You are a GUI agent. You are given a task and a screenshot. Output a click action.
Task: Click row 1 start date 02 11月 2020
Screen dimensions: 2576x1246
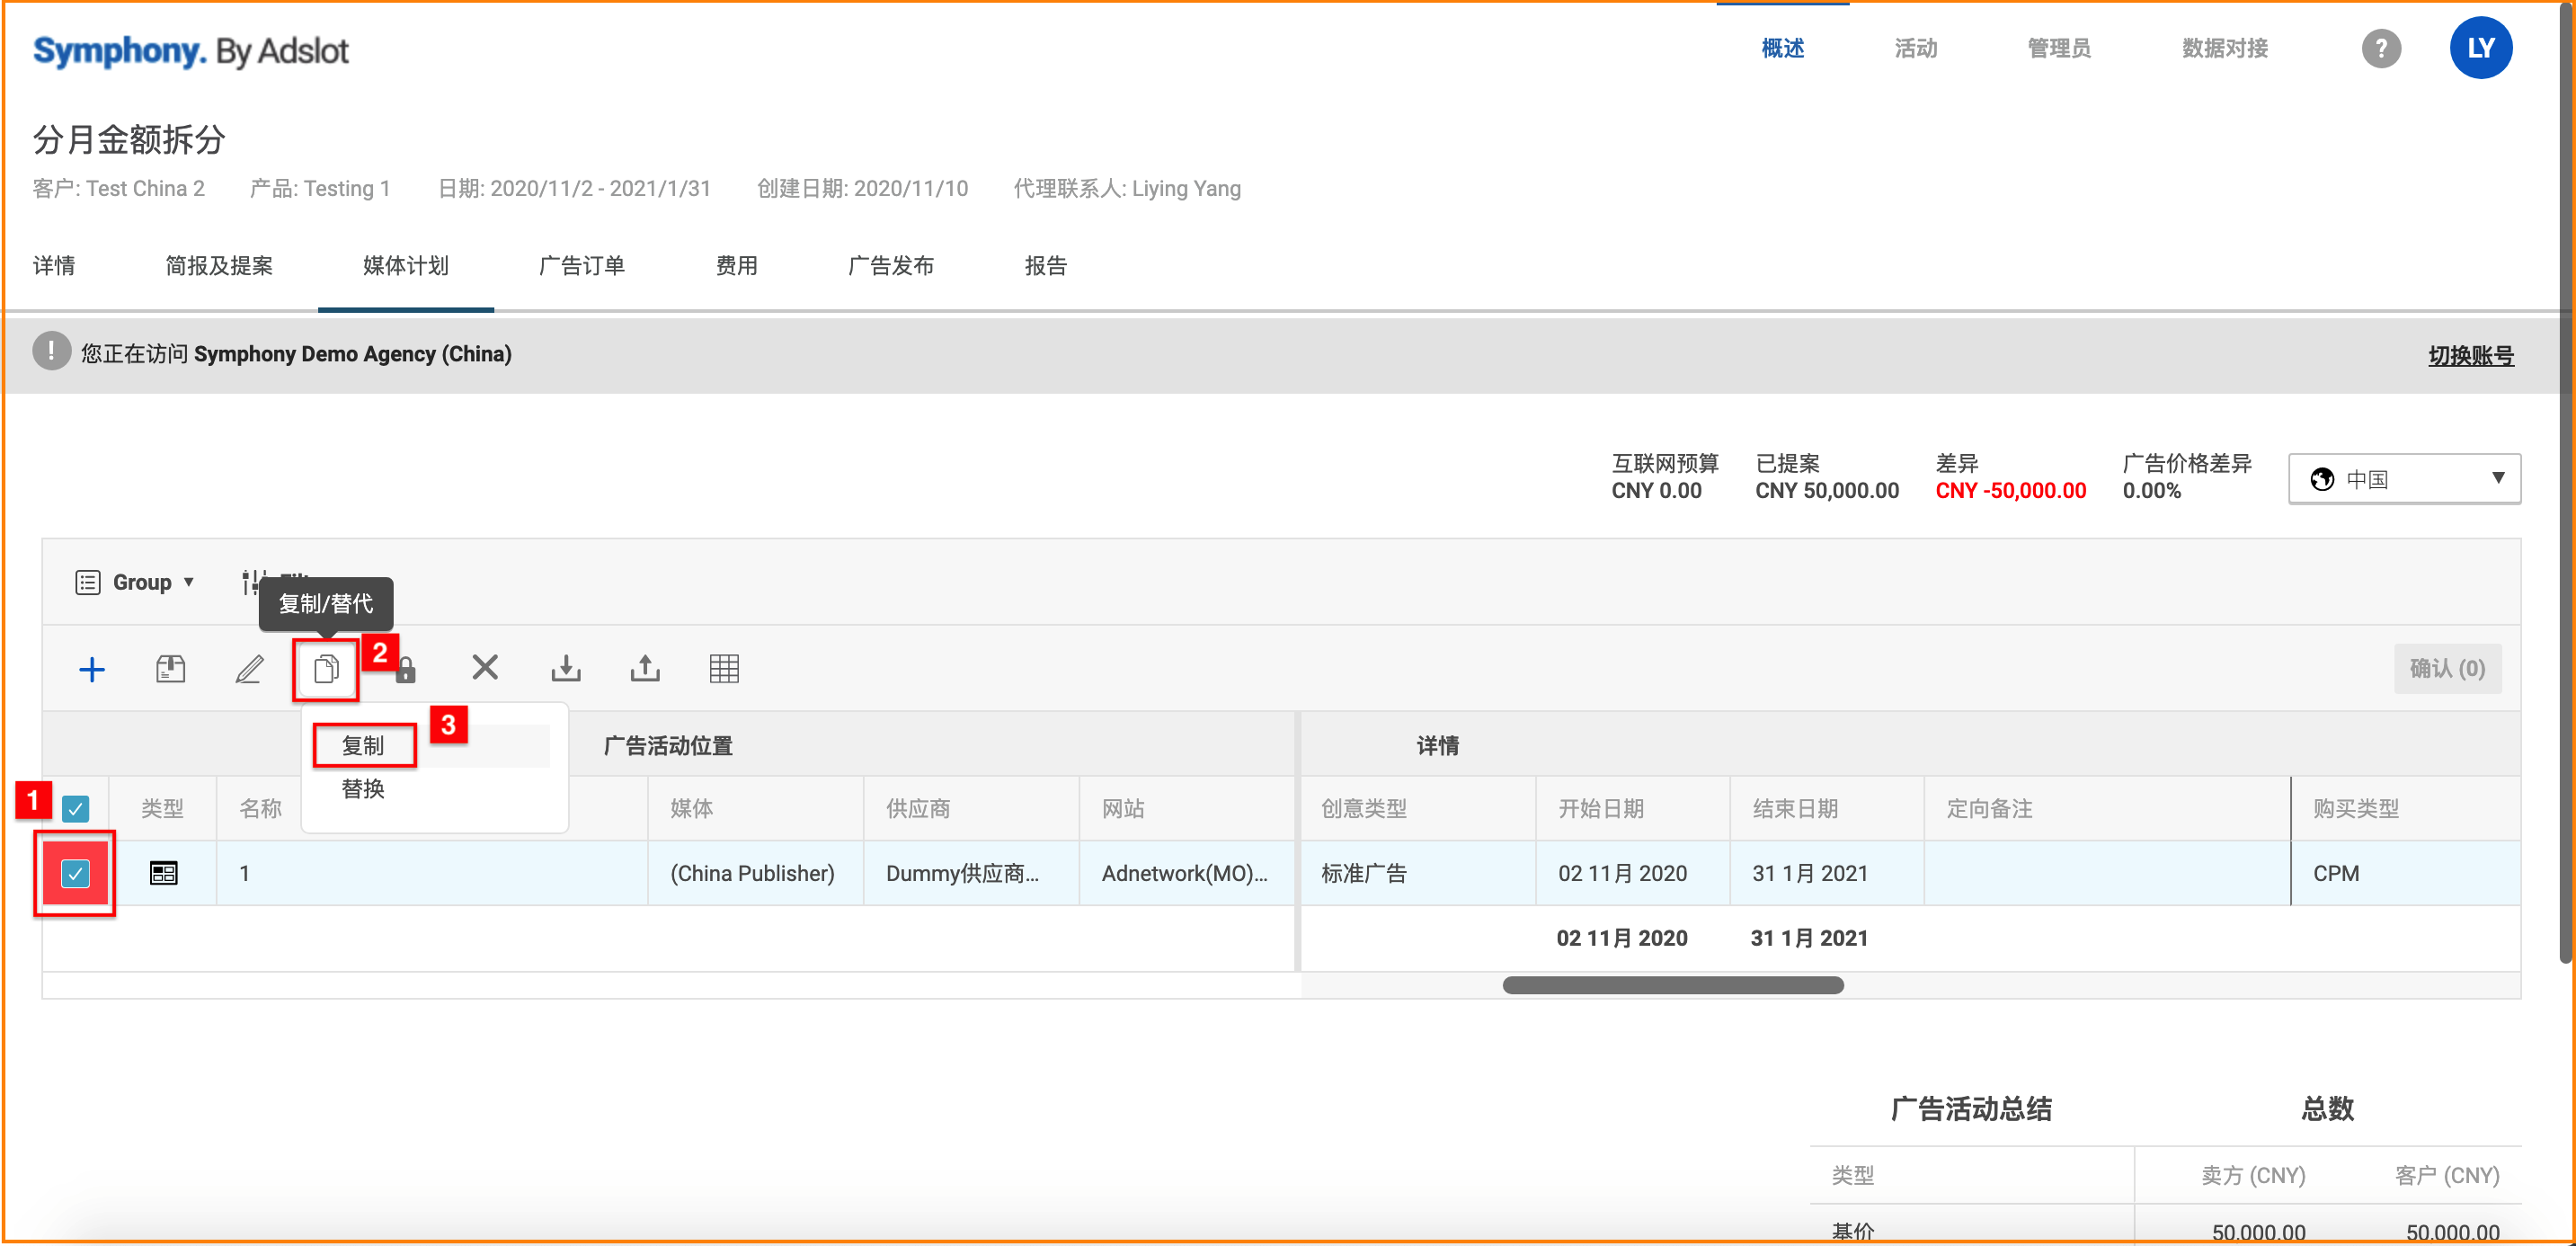[1633, 873]
